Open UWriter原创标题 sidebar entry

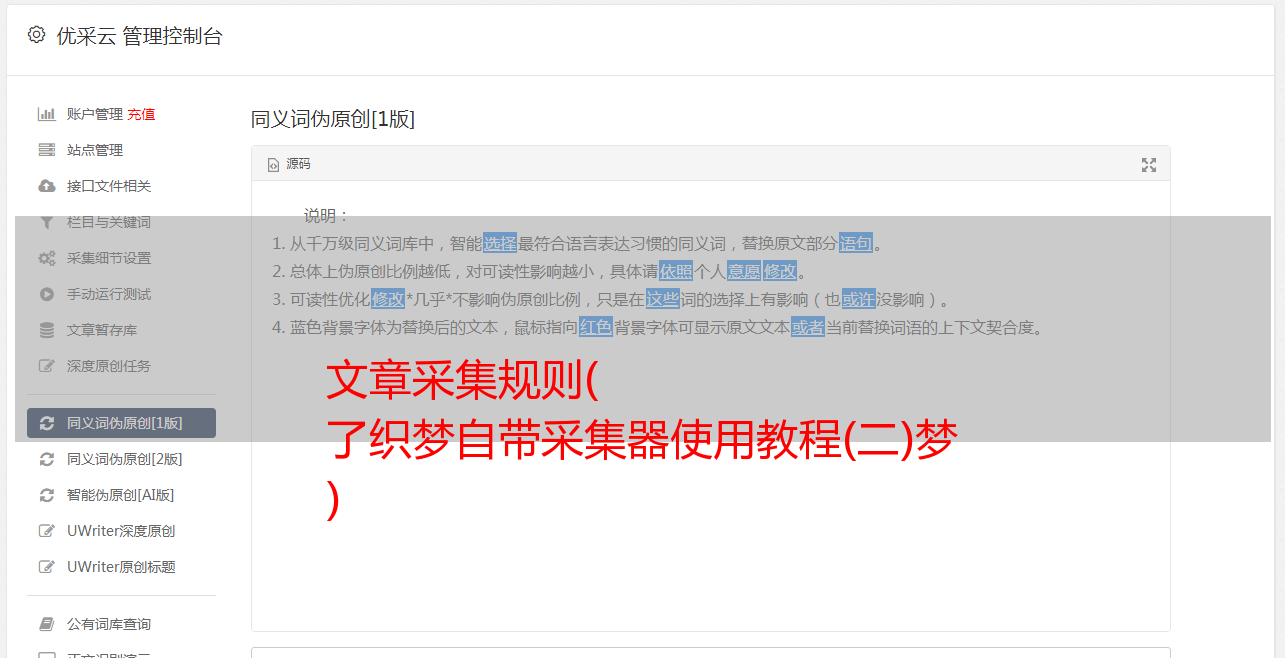coord(122,567)
